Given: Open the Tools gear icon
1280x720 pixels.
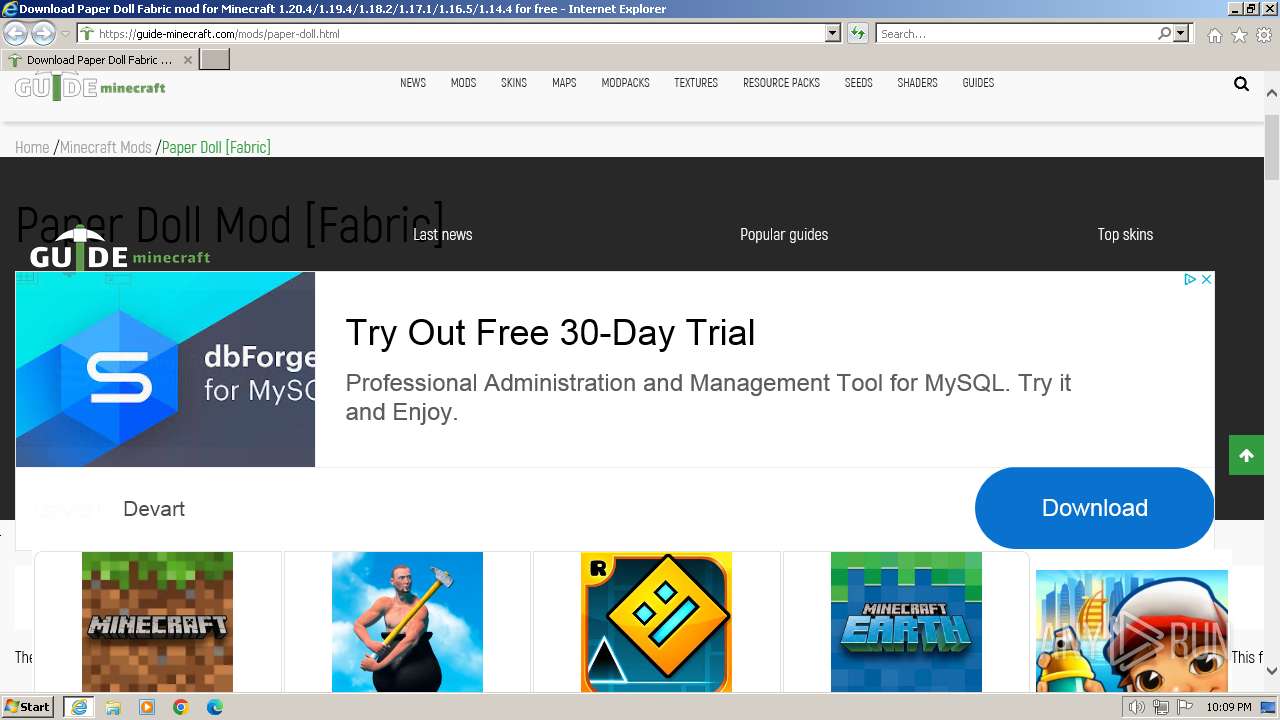Looking at the screenshot, I should [x=1264, y=35].
